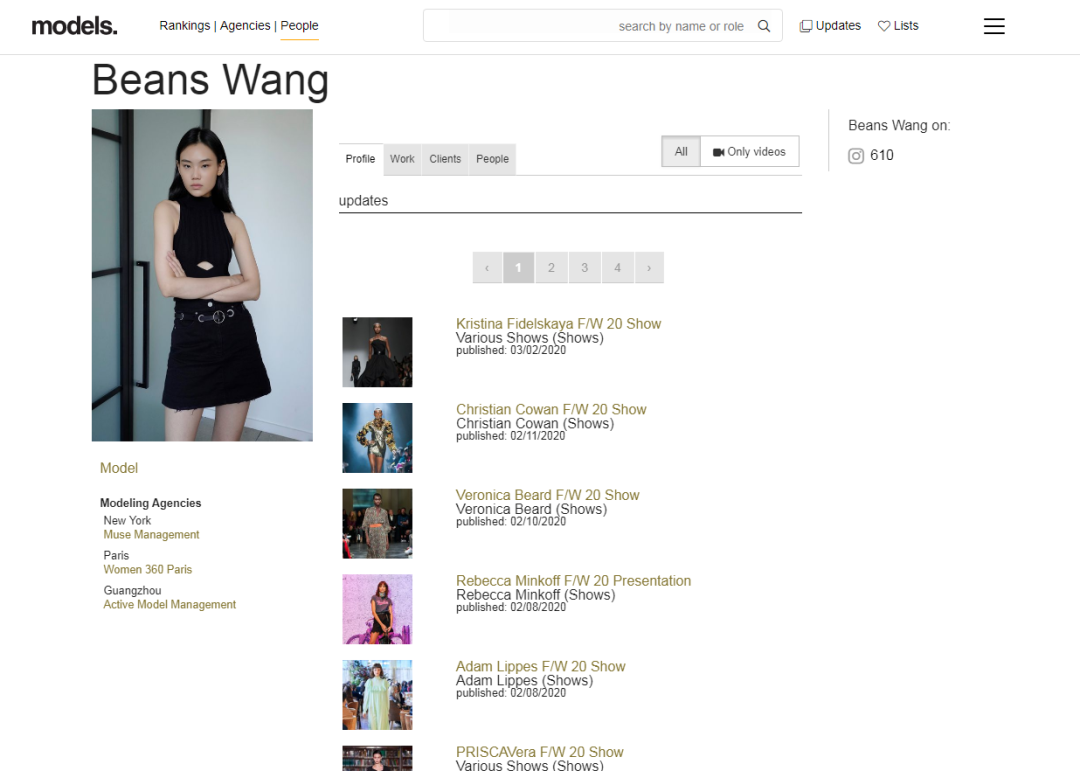1080x771 pixels.
Task: Go to previous page arrow in pagination
Action: pyautogui.click(x=487, y=267)
